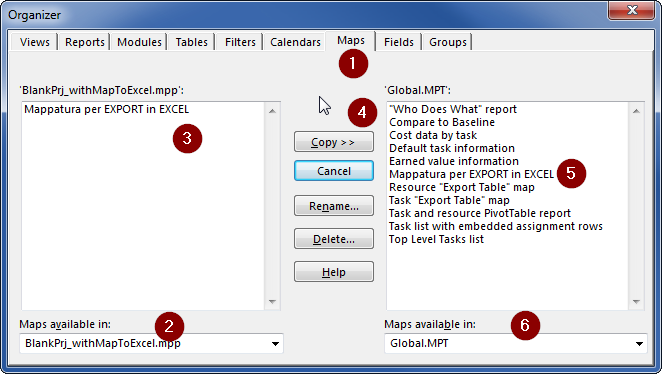
Task: Click the Cancel button
Action: tap(334, 171)
